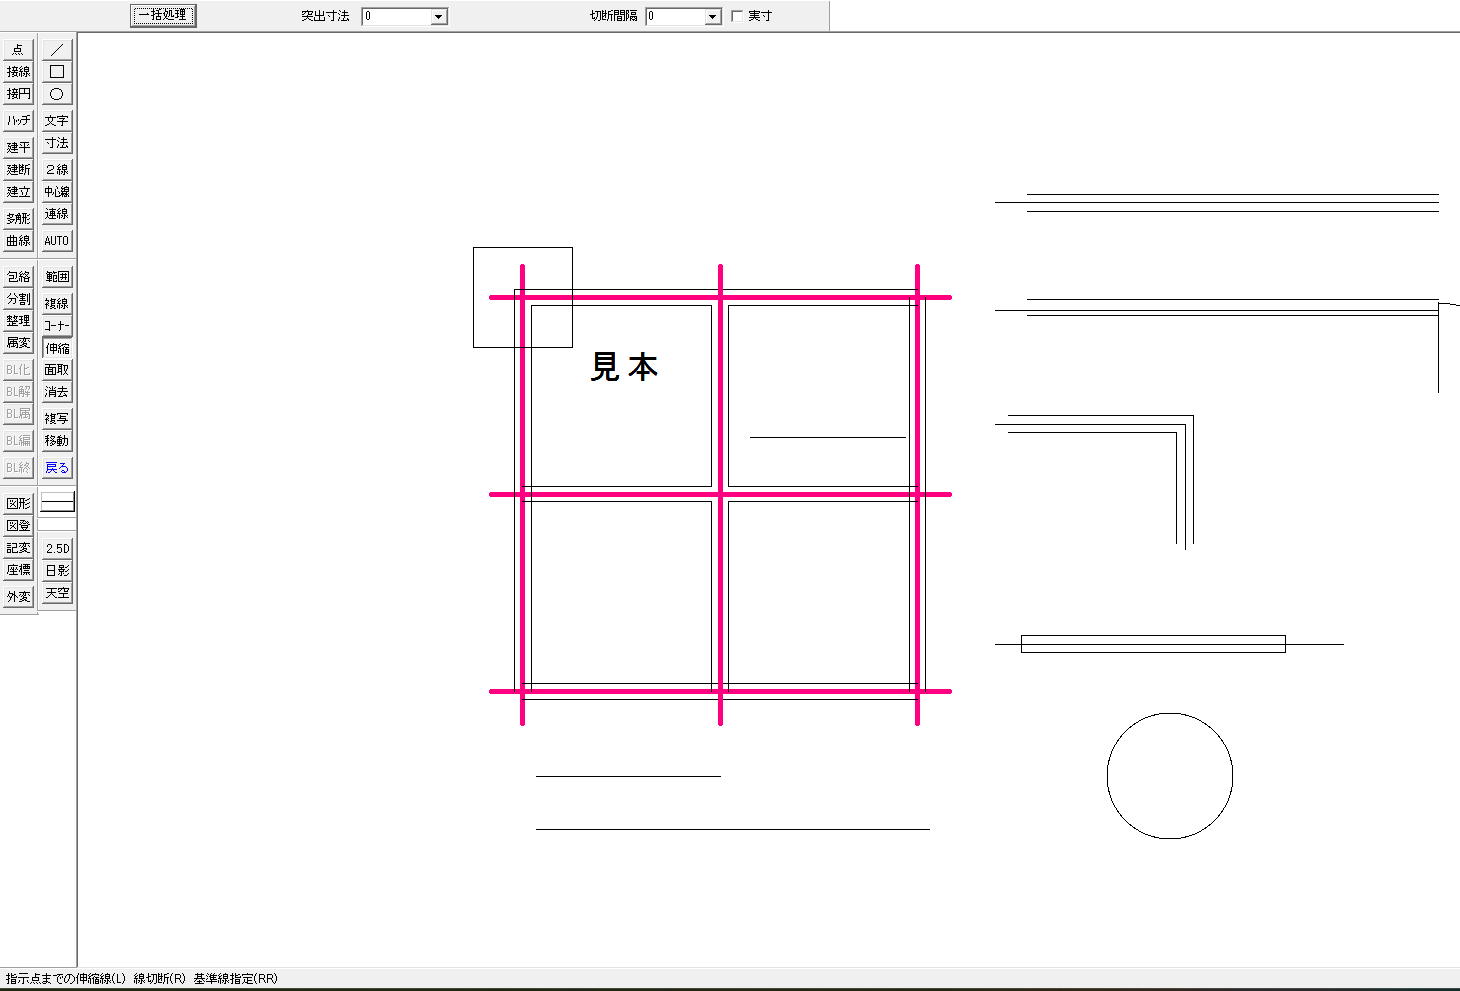
Task: Select the circle drawing tool icon
Action: (x=57, y=93)
